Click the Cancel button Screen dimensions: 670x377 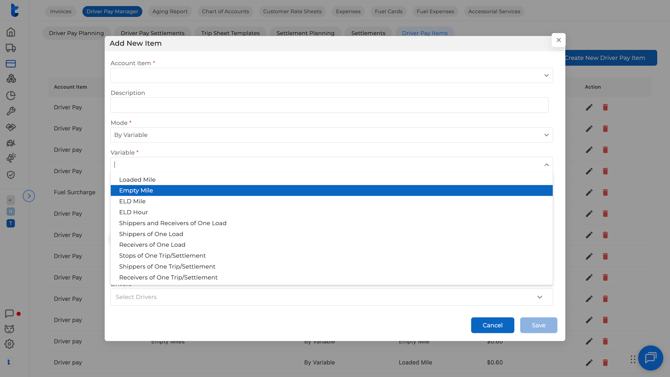pyautogui.click(x=492, y=325)
